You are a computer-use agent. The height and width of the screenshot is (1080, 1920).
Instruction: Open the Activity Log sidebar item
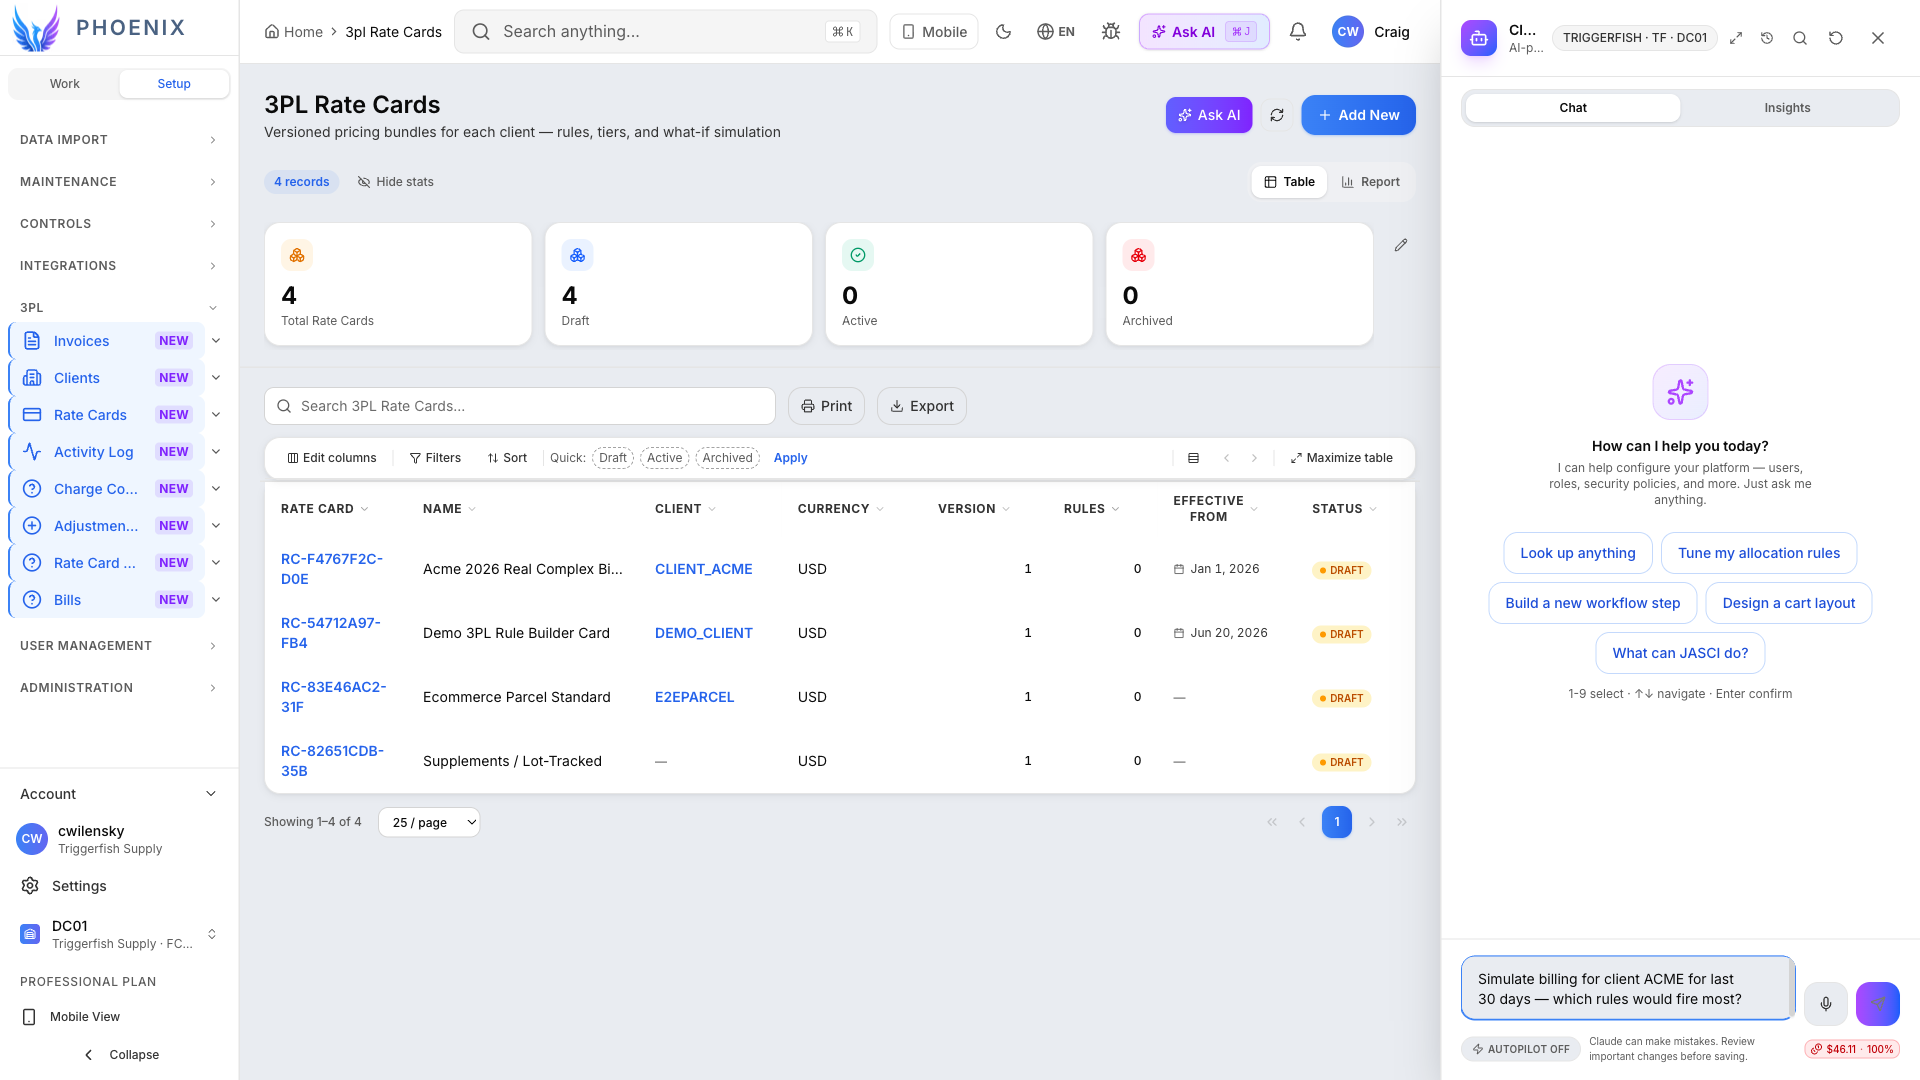[x=106, y=452]
